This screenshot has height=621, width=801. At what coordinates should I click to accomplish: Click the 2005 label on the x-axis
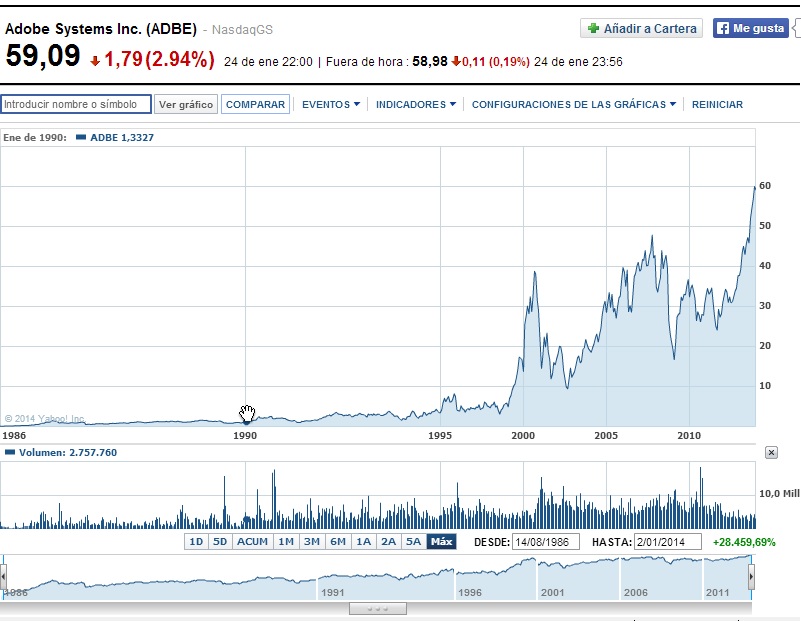tap(606, 436)
